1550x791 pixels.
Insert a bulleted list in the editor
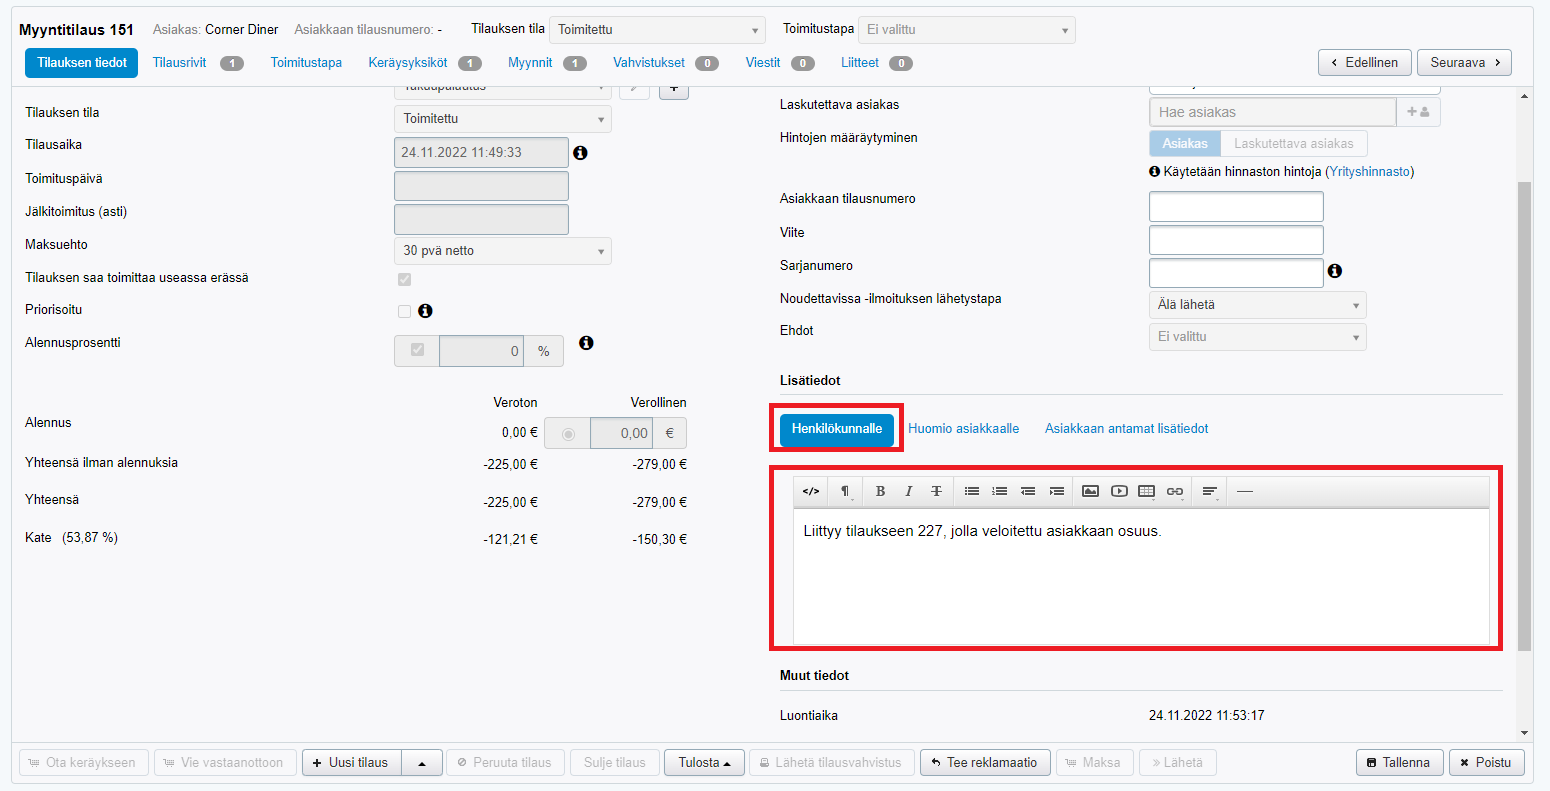click(971, 491)
